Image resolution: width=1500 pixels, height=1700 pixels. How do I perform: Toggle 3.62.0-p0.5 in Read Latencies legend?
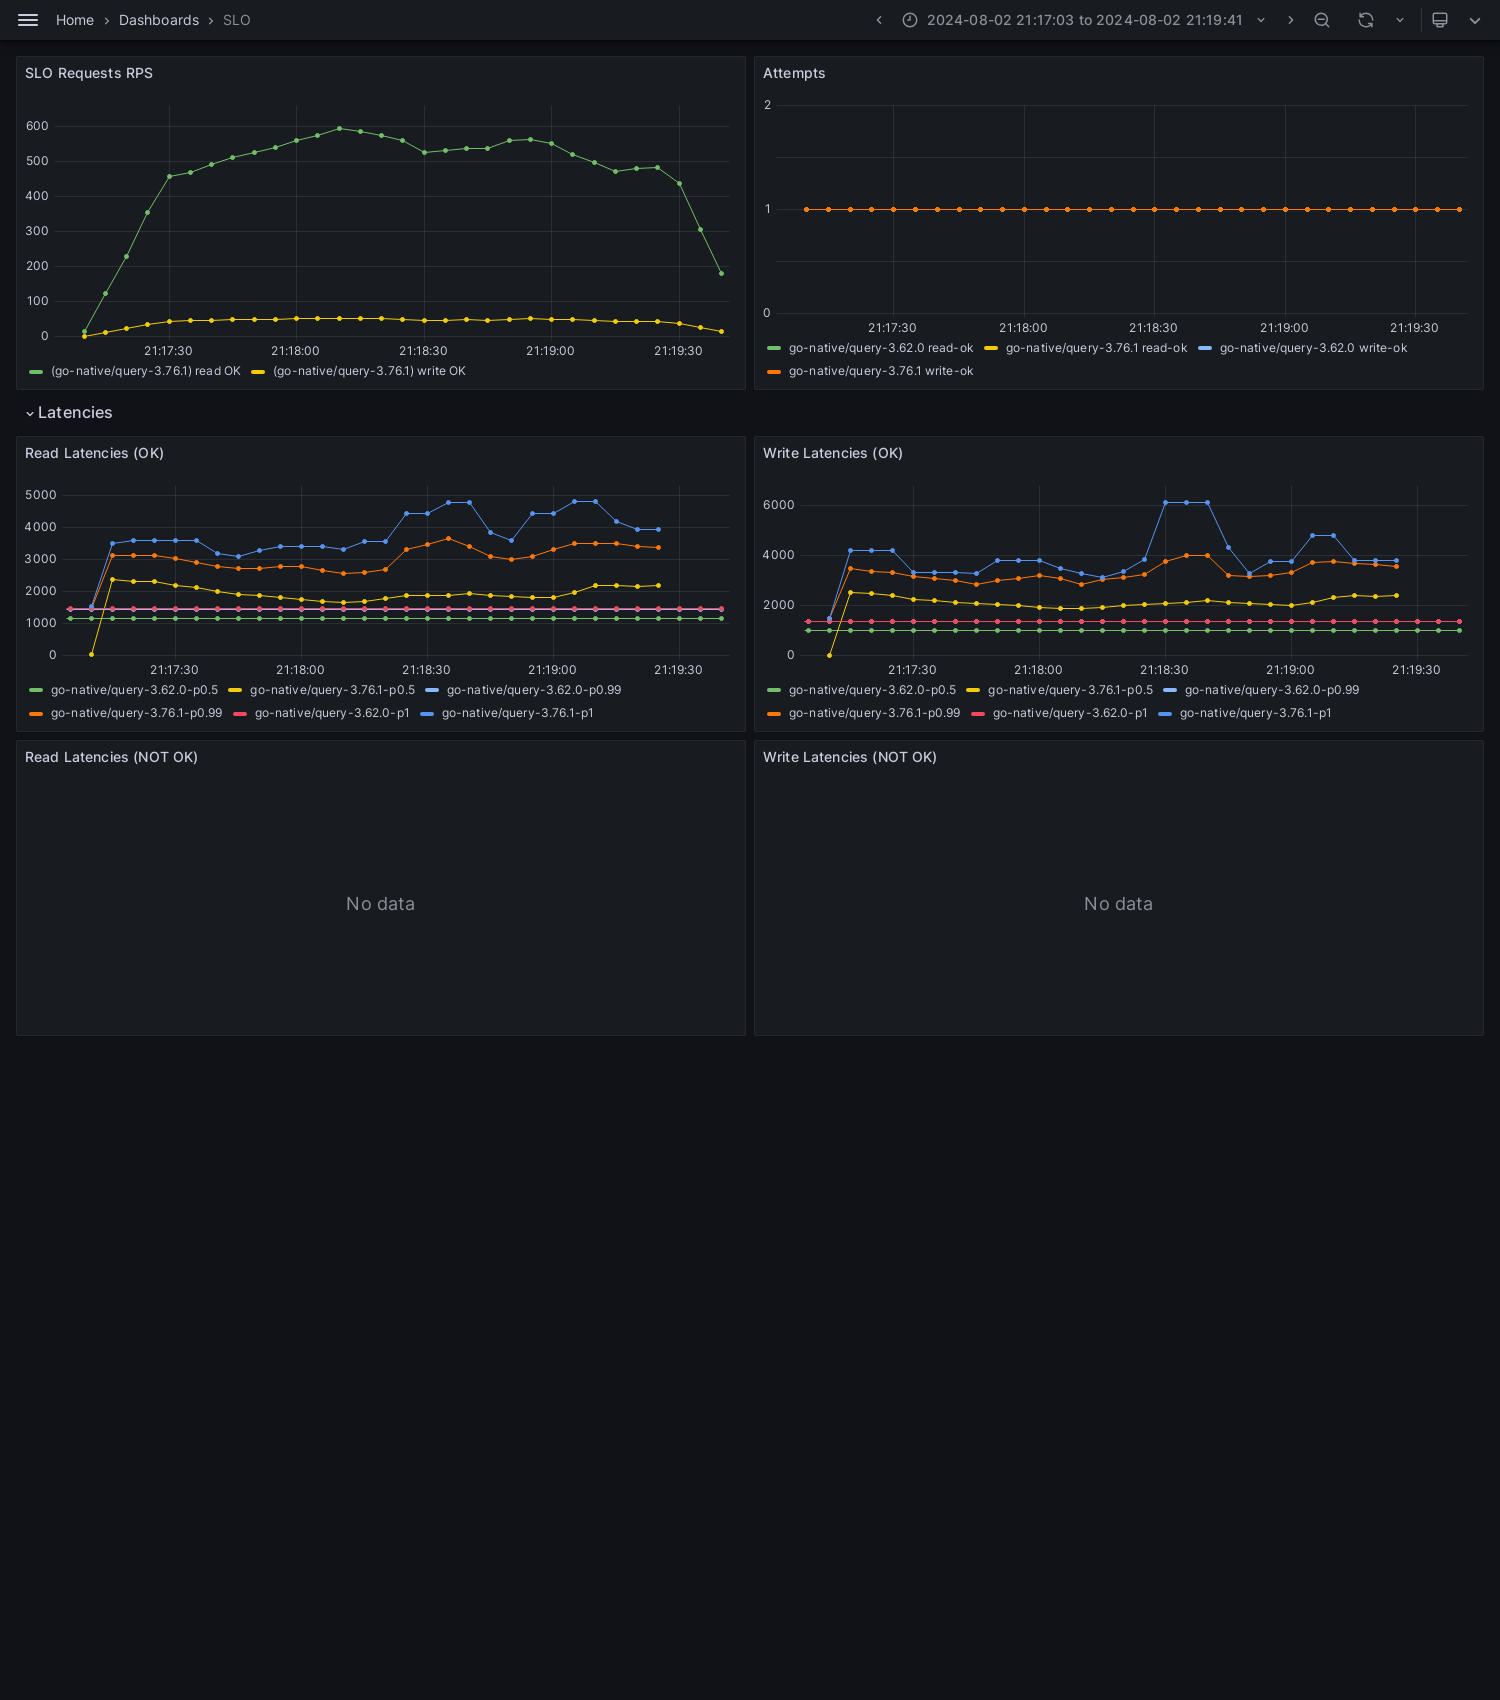pyautogui.click(x=134, y=690)
